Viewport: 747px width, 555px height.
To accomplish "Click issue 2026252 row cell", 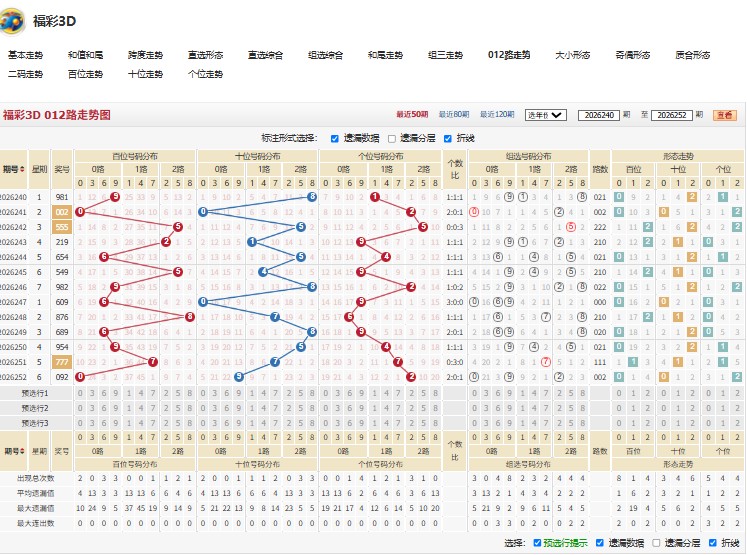I will (13, 377).
